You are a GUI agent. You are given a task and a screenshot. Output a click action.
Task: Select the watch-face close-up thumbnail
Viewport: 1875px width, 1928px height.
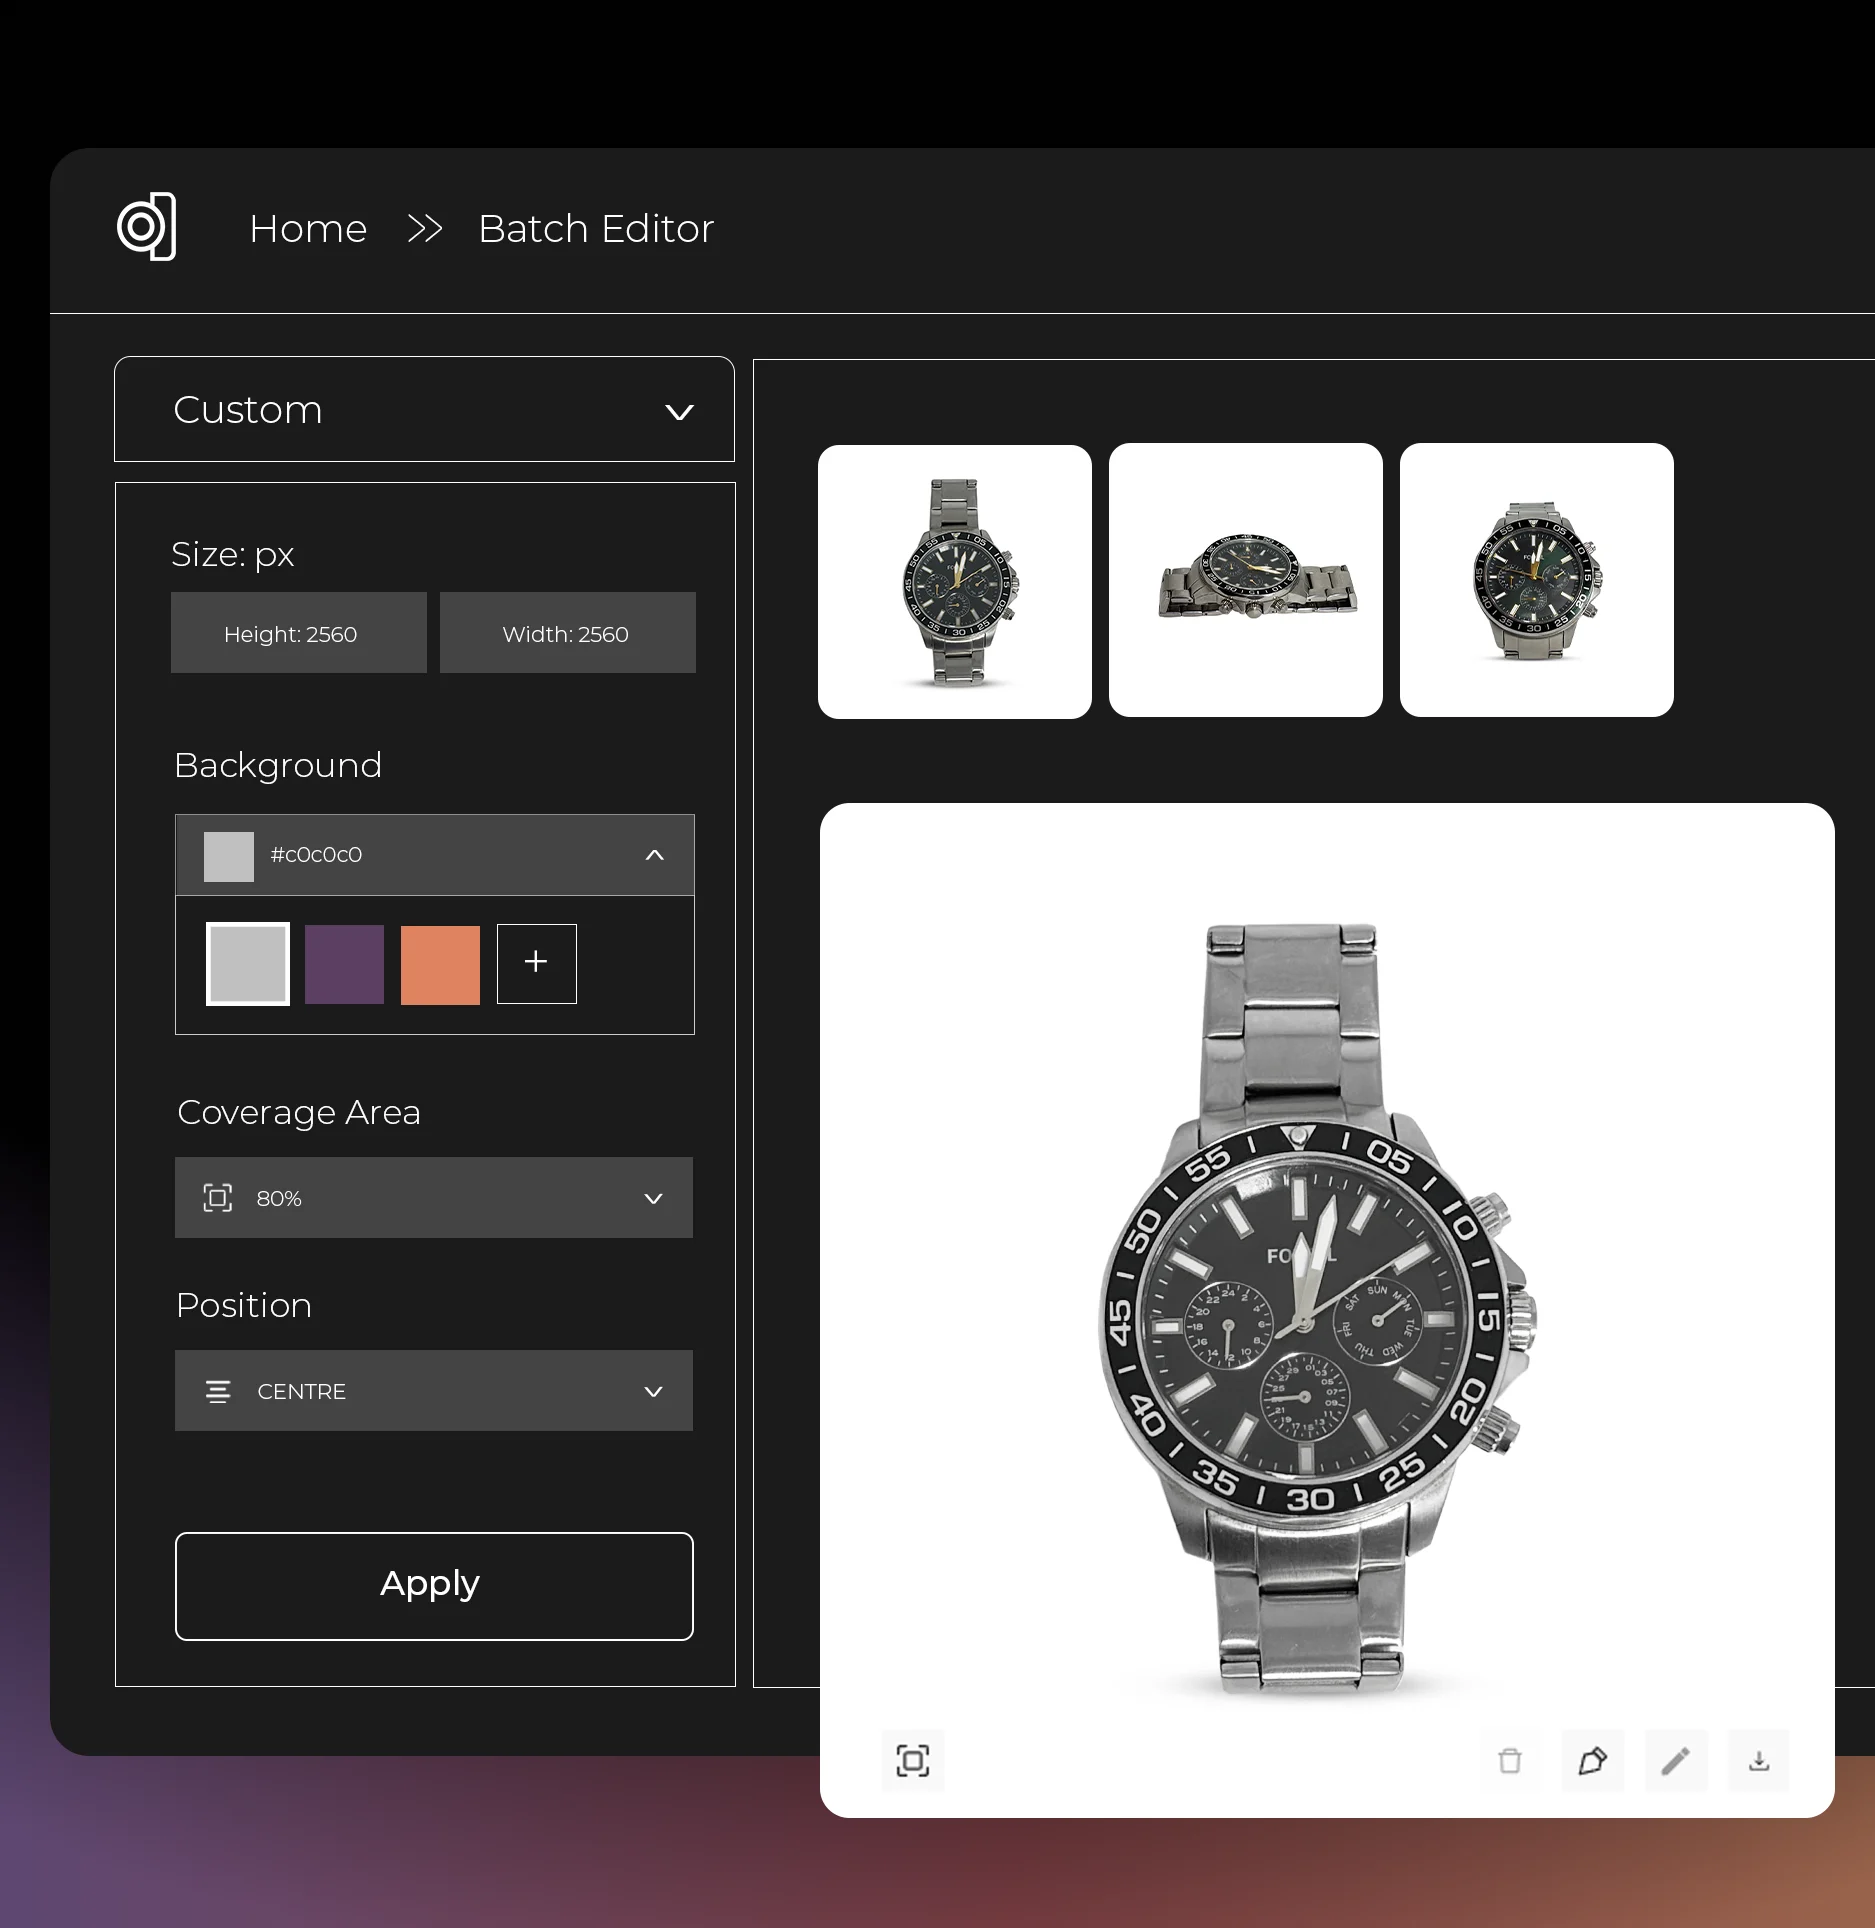pos(1537,580)
